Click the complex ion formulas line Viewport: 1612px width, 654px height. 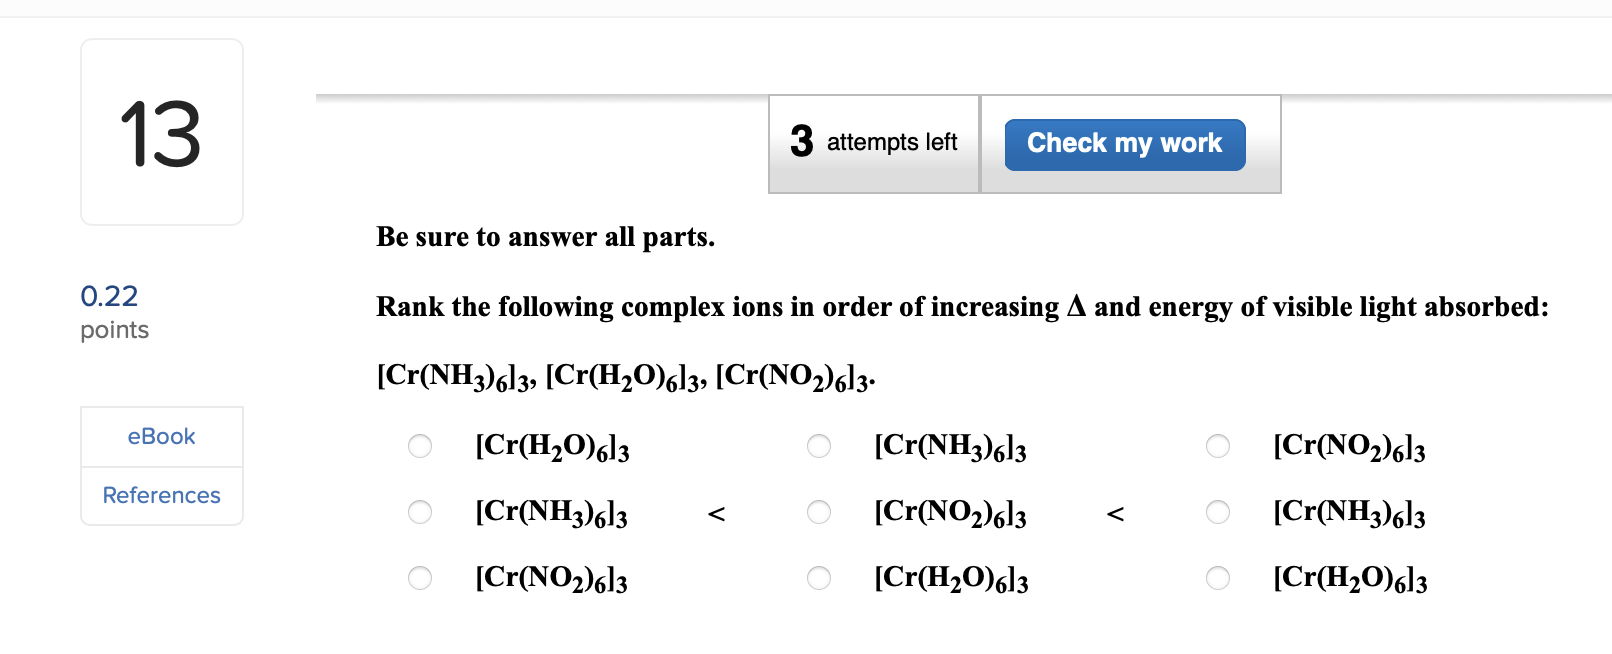pyautogui.click(x=624, y=374)
